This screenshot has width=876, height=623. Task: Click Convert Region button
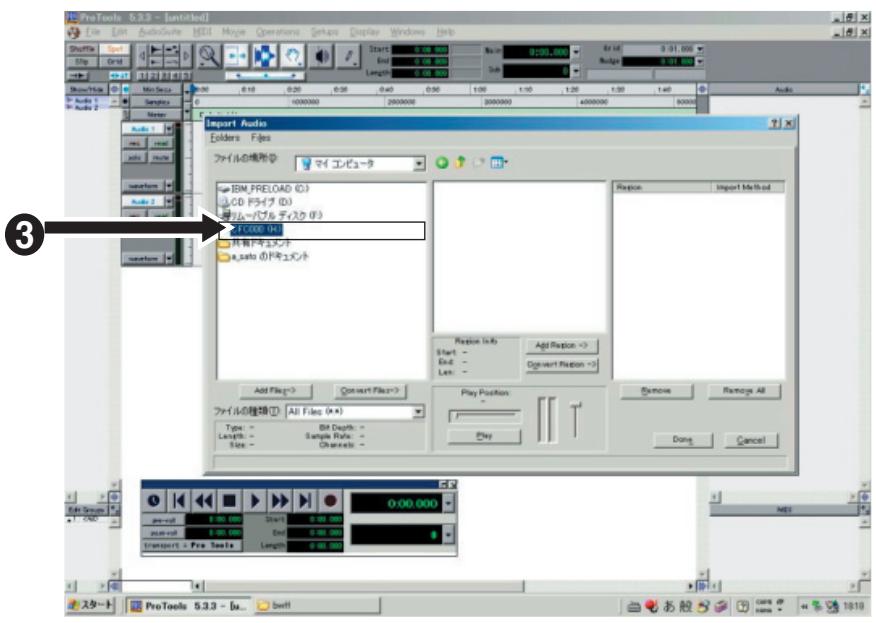tap(561, 365)
